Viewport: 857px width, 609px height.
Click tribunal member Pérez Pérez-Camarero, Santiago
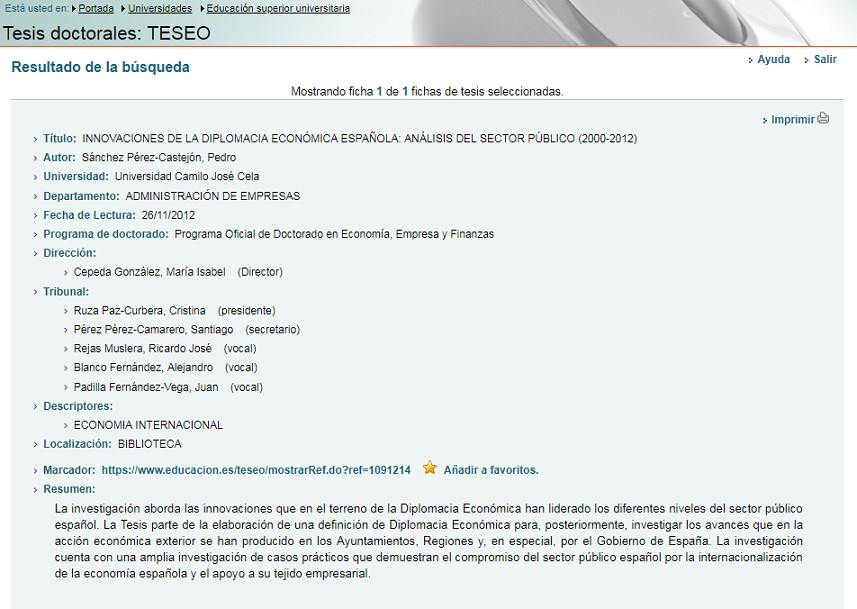154,330
